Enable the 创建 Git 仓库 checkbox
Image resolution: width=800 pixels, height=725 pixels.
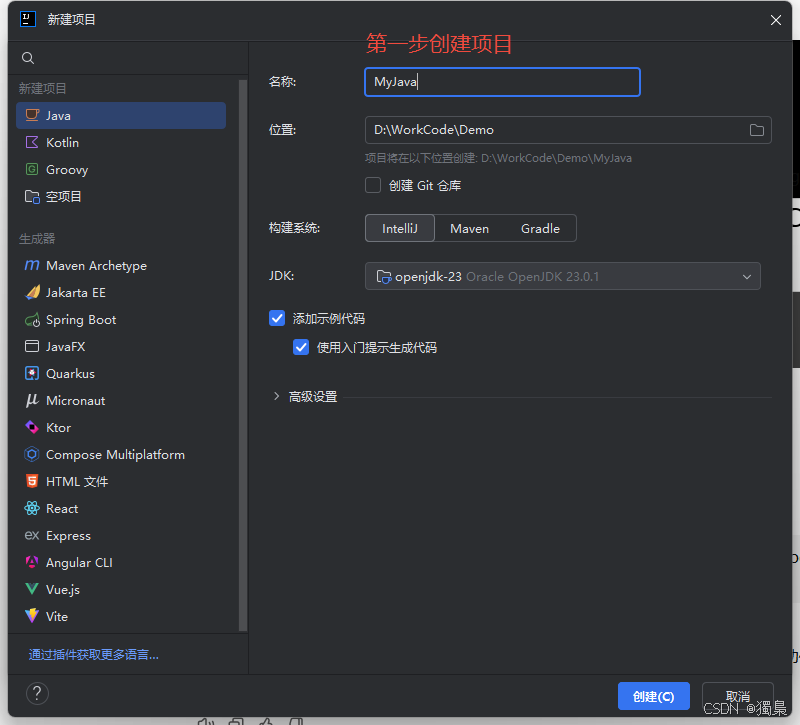[373, 184]
